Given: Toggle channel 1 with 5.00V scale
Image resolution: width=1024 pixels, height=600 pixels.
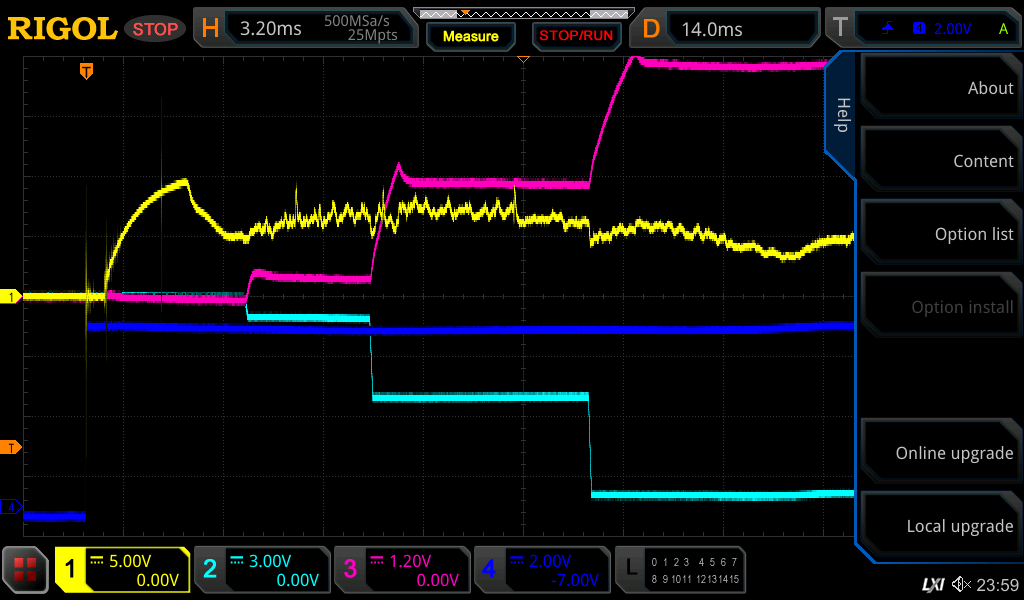Looking at the screenshot, I should point(122,569).
